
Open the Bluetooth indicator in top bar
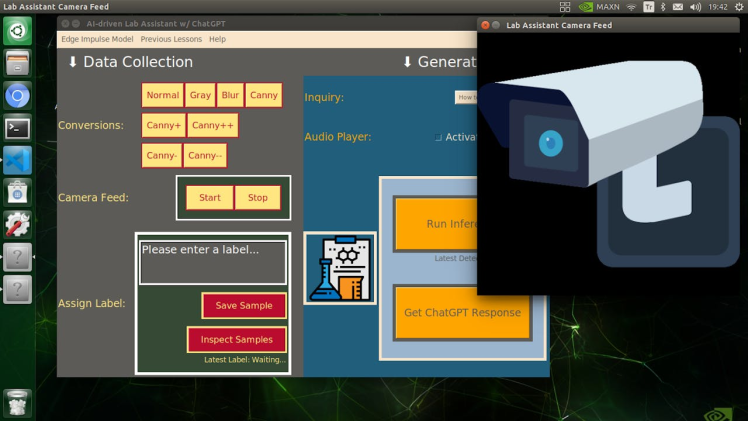coord(662,7)
